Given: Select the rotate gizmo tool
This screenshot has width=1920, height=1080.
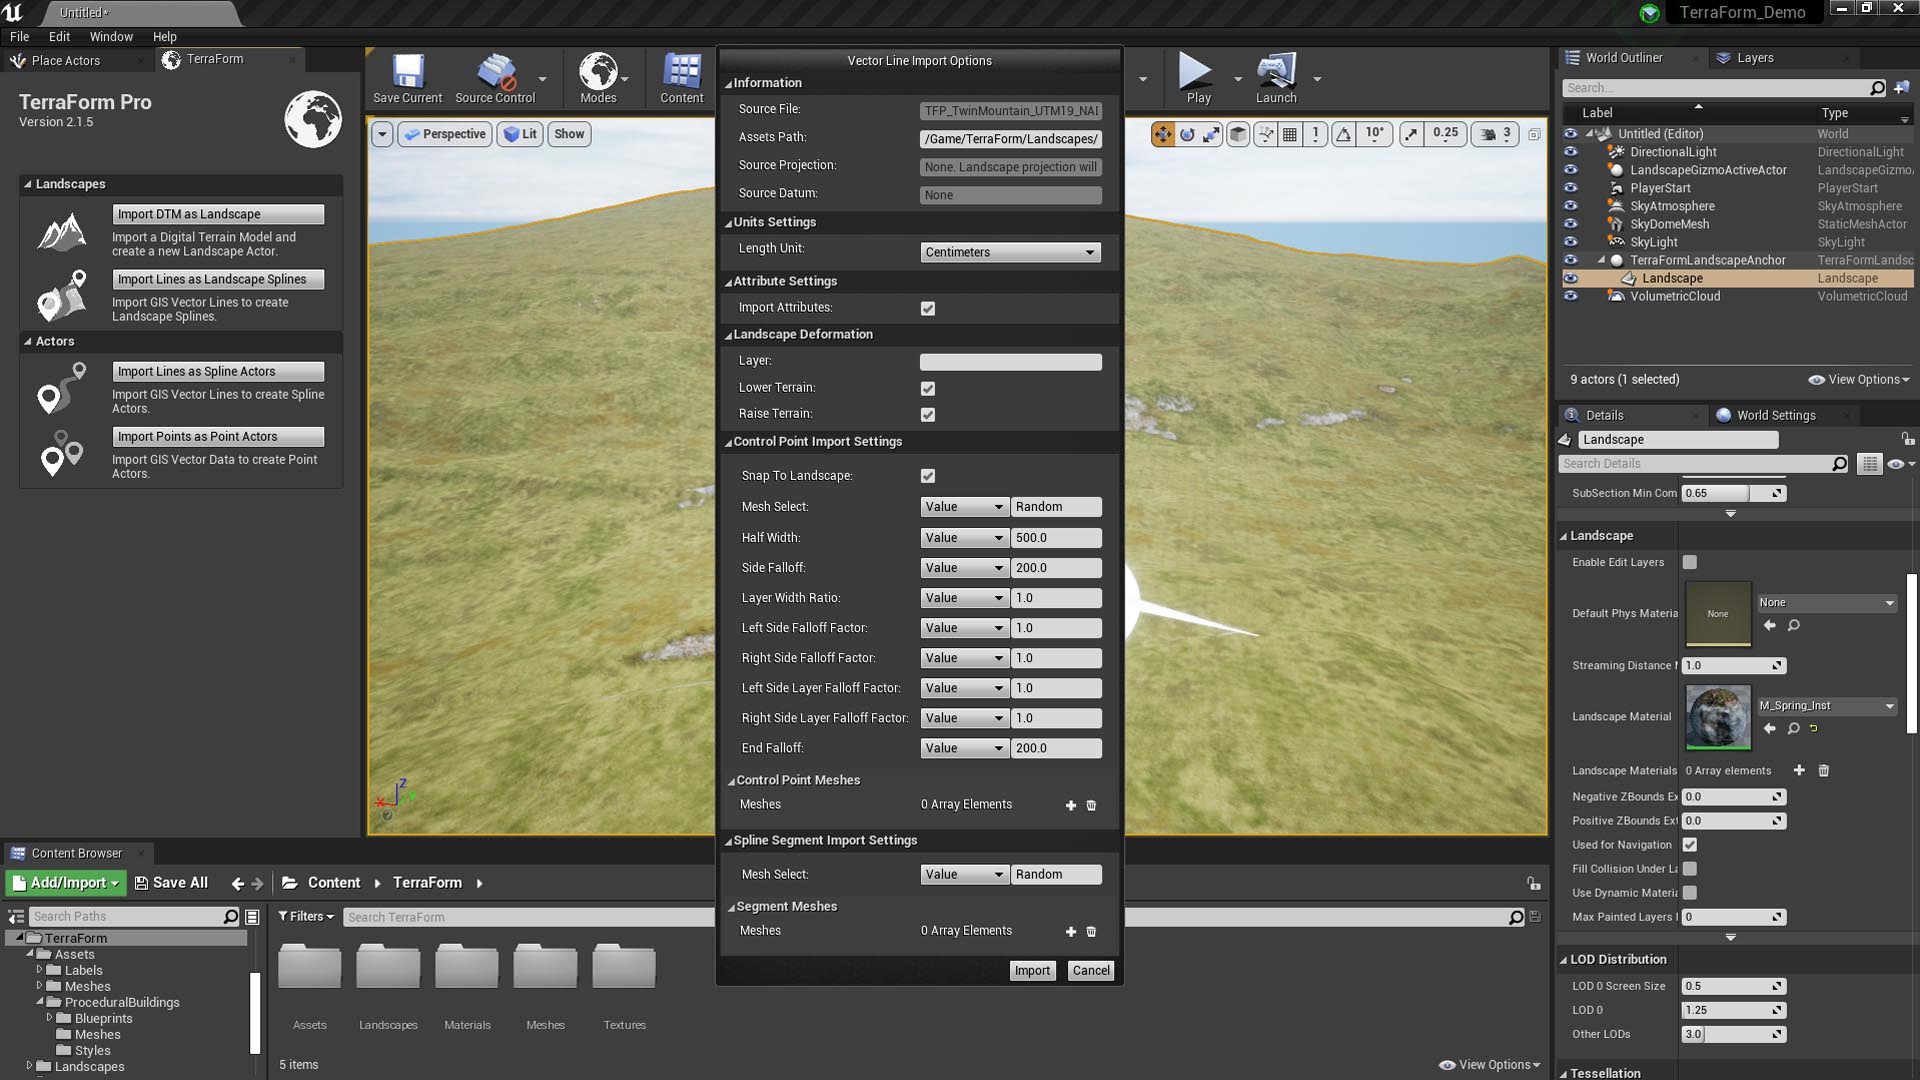Looking at the screenshot, I should [1187, 134].
